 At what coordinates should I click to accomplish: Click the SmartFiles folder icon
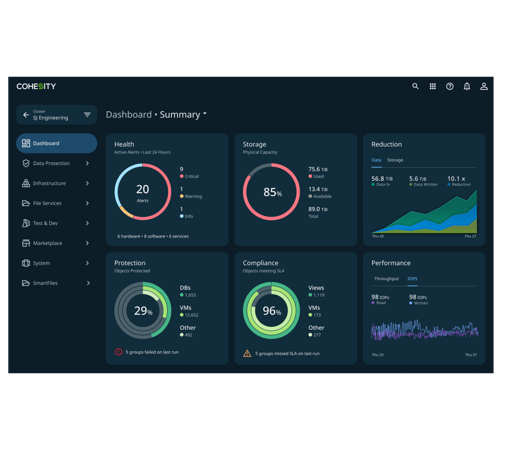point(26,283)
